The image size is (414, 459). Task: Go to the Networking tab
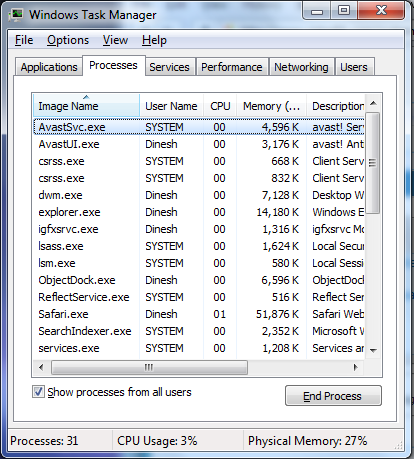coord(301,67)
